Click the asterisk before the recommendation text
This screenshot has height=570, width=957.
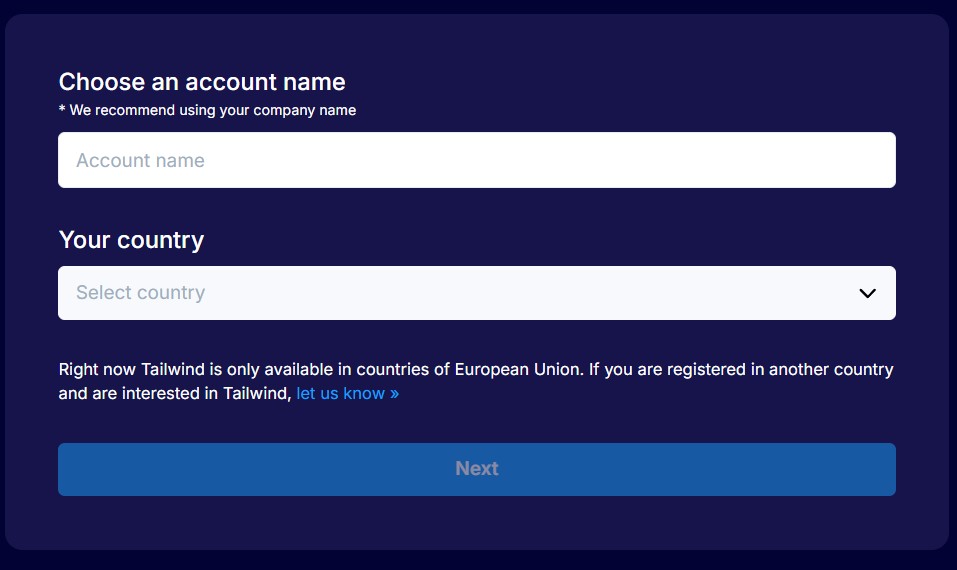(62, 109)
